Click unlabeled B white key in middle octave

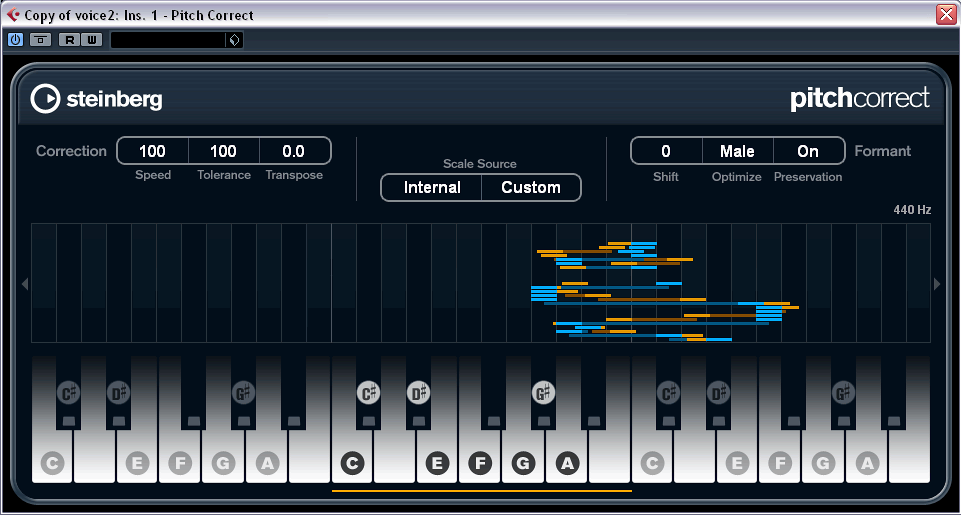pos(609,457)
